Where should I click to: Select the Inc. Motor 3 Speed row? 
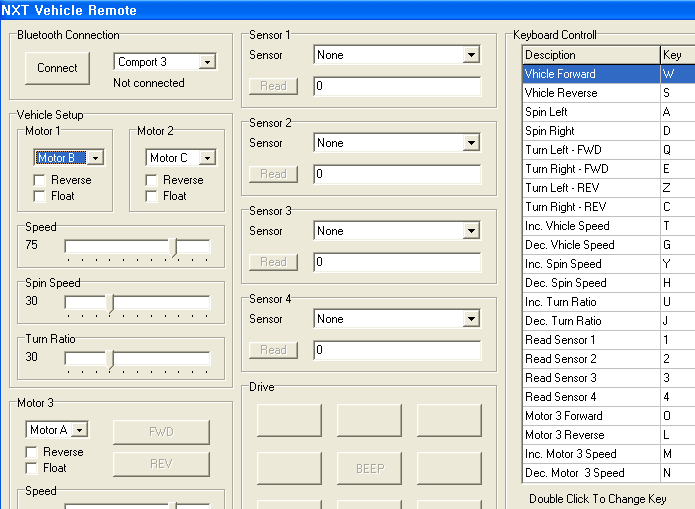[x=609, y=454]
